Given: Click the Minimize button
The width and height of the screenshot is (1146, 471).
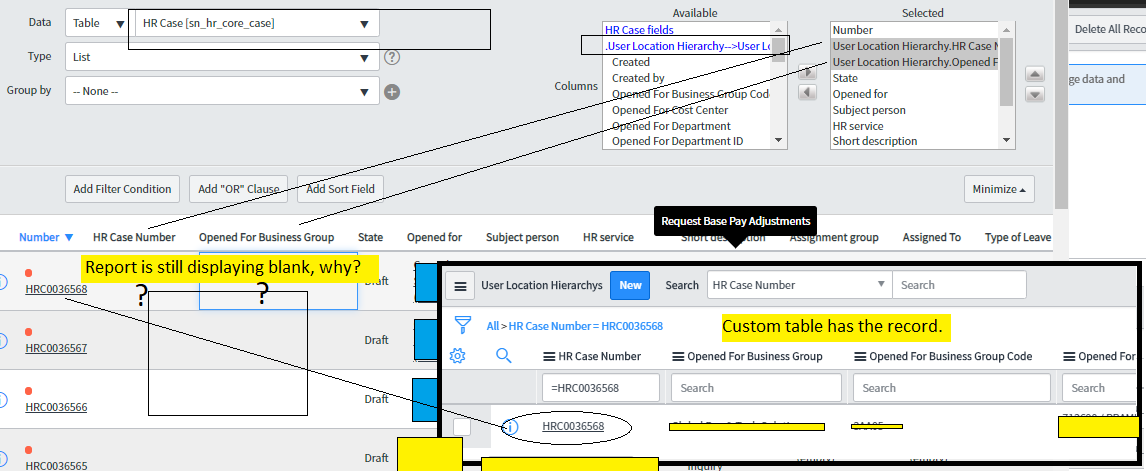Looking at the screenshot, I should point(999,189).
